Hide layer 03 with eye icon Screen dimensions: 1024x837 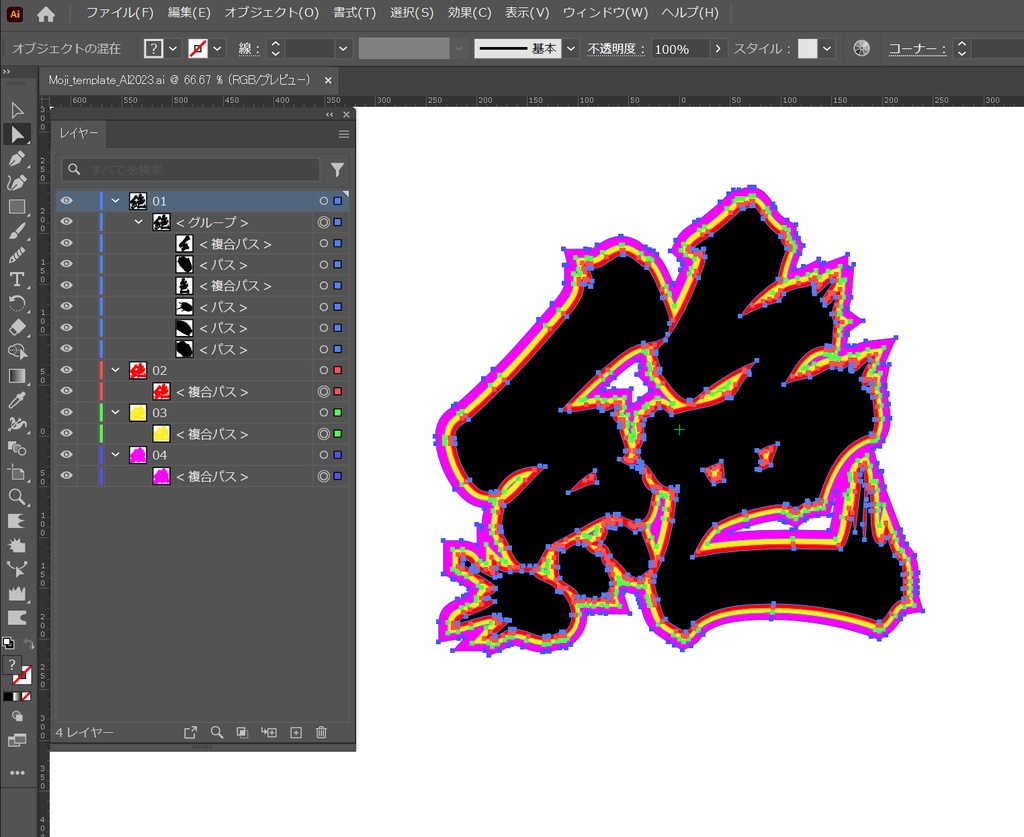click(x=67, y=412)
